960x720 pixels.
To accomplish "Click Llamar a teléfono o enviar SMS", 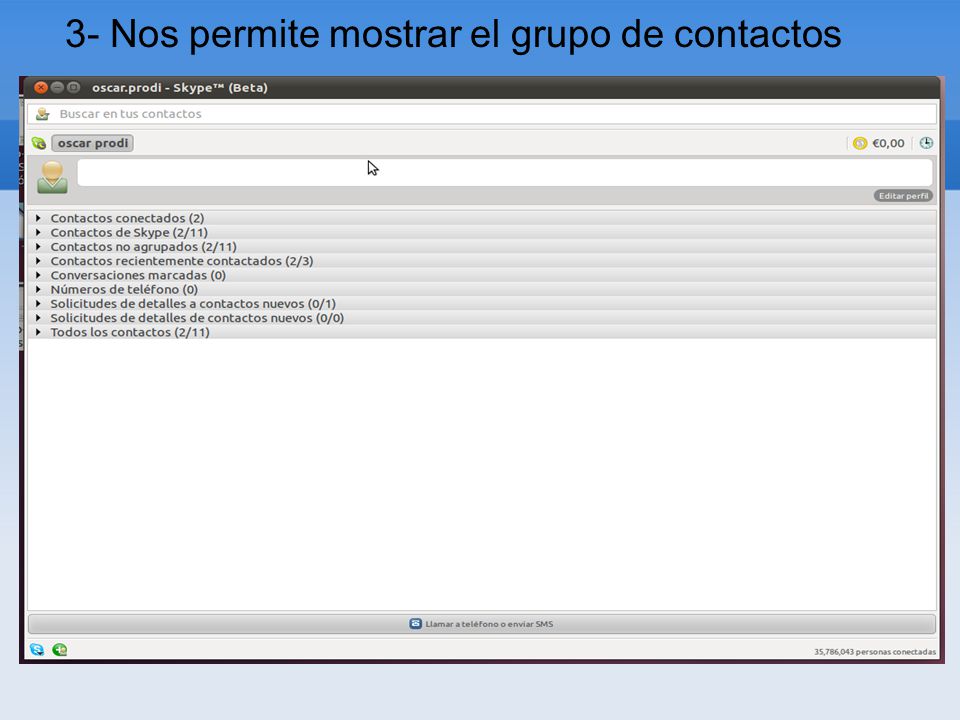I will [482, 624].
